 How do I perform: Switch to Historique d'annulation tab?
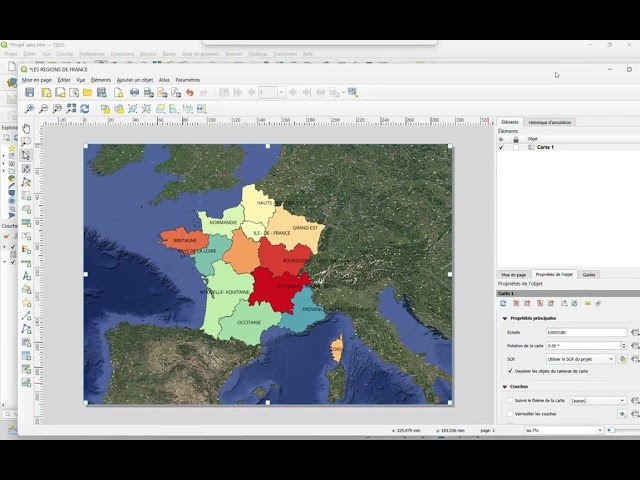(550, 122)
